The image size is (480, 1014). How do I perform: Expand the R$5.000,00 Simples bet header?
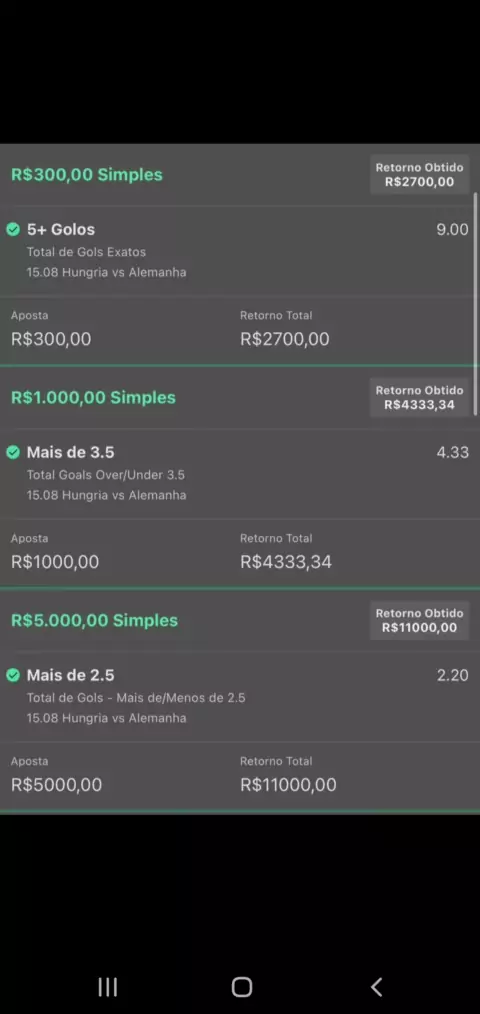[x=94, y=621]
